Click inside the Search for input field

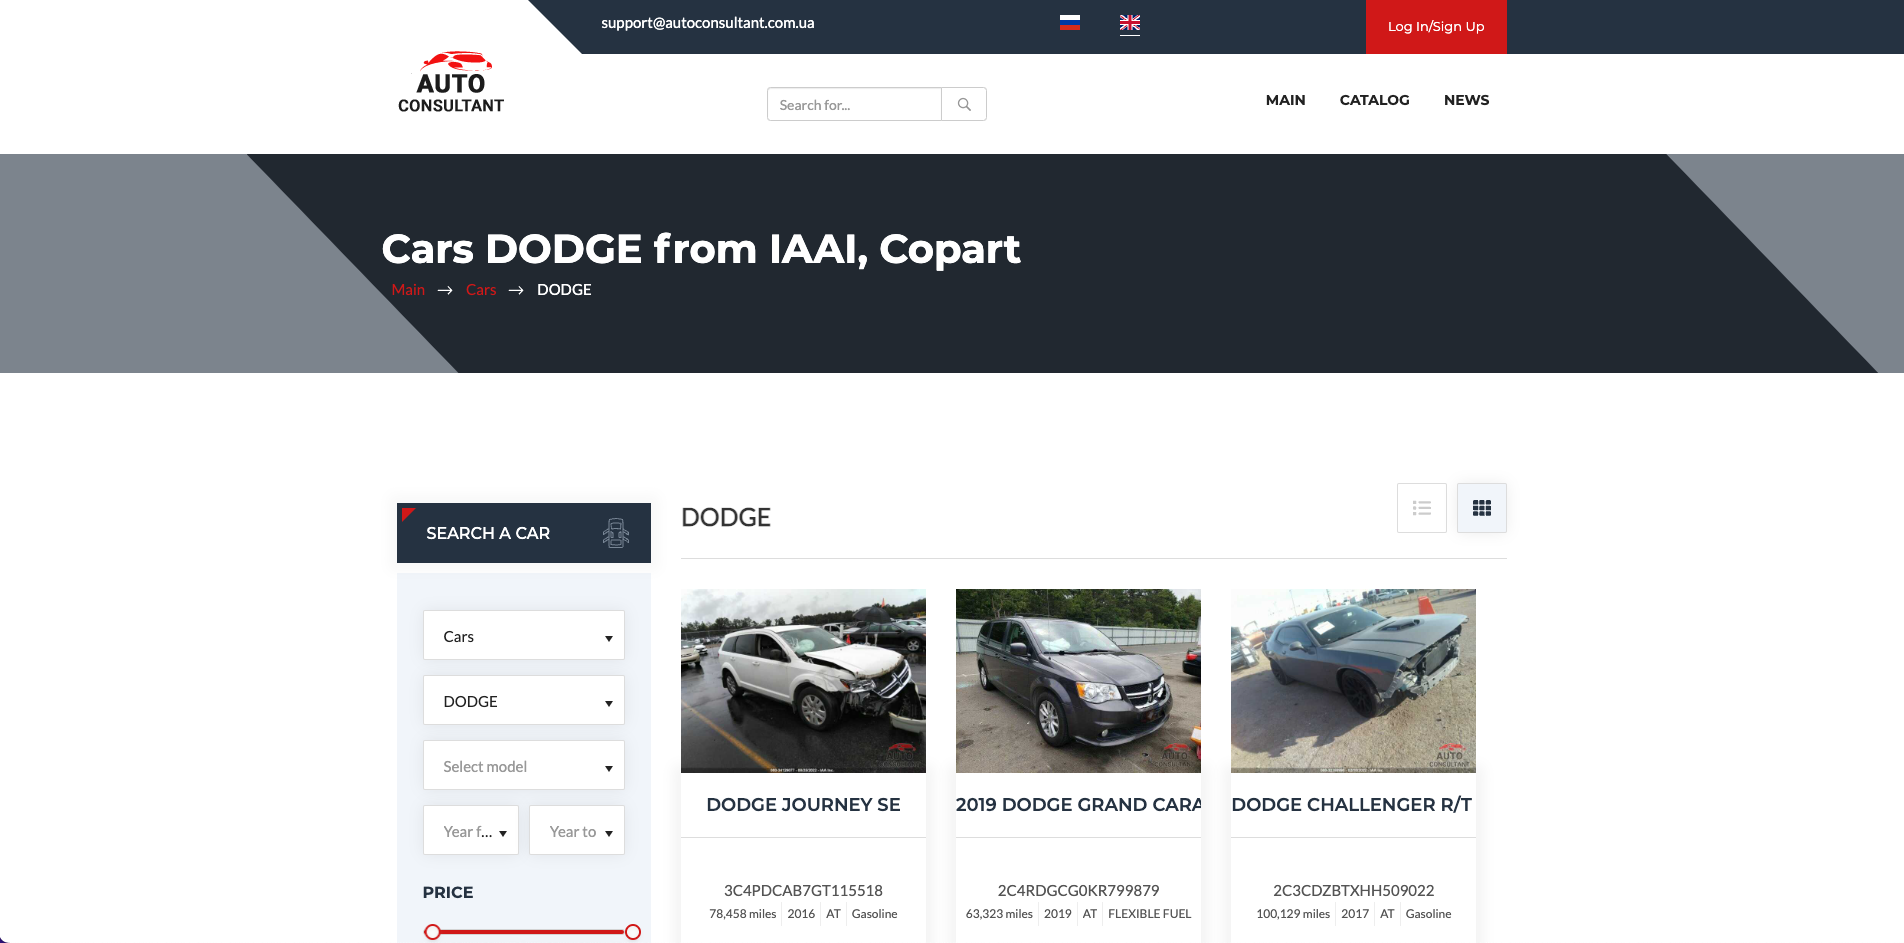point(853,104)
